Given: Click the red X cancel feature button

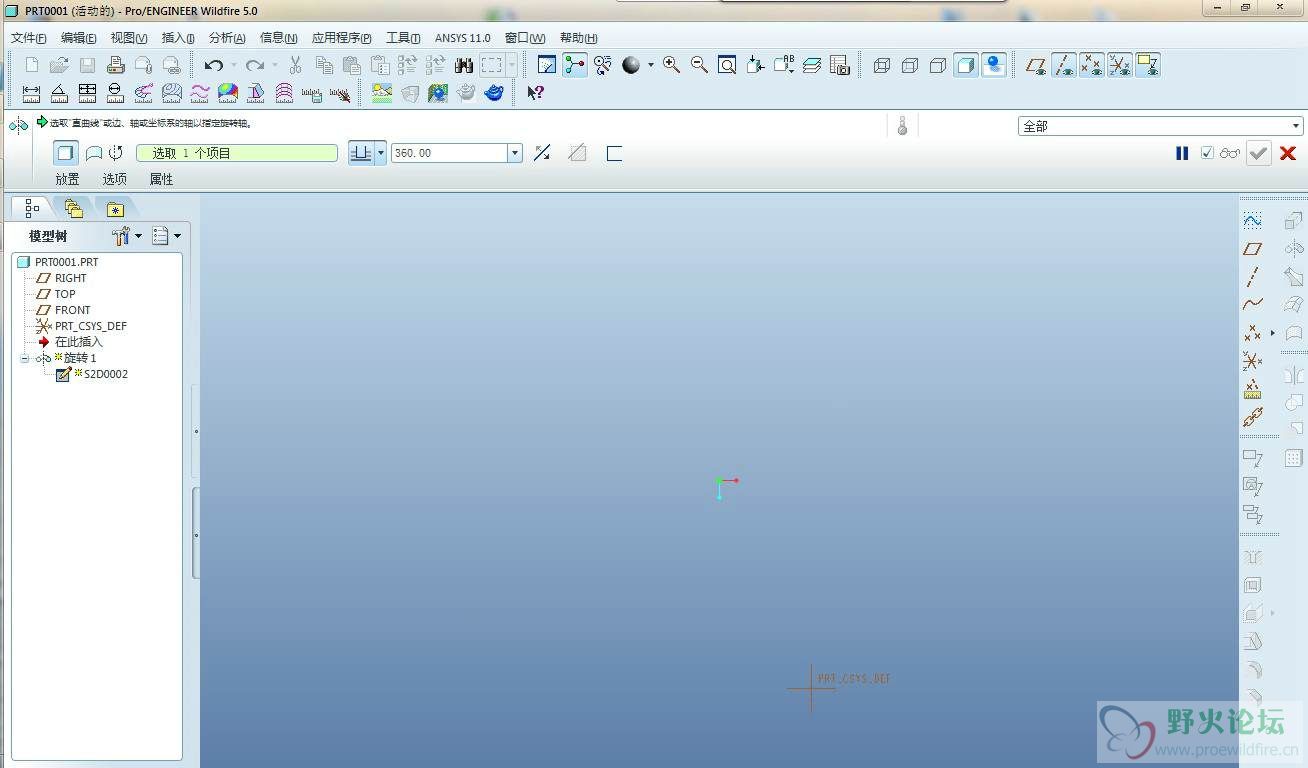Looking at the screenshot, I should click(x=1288, y=153).
